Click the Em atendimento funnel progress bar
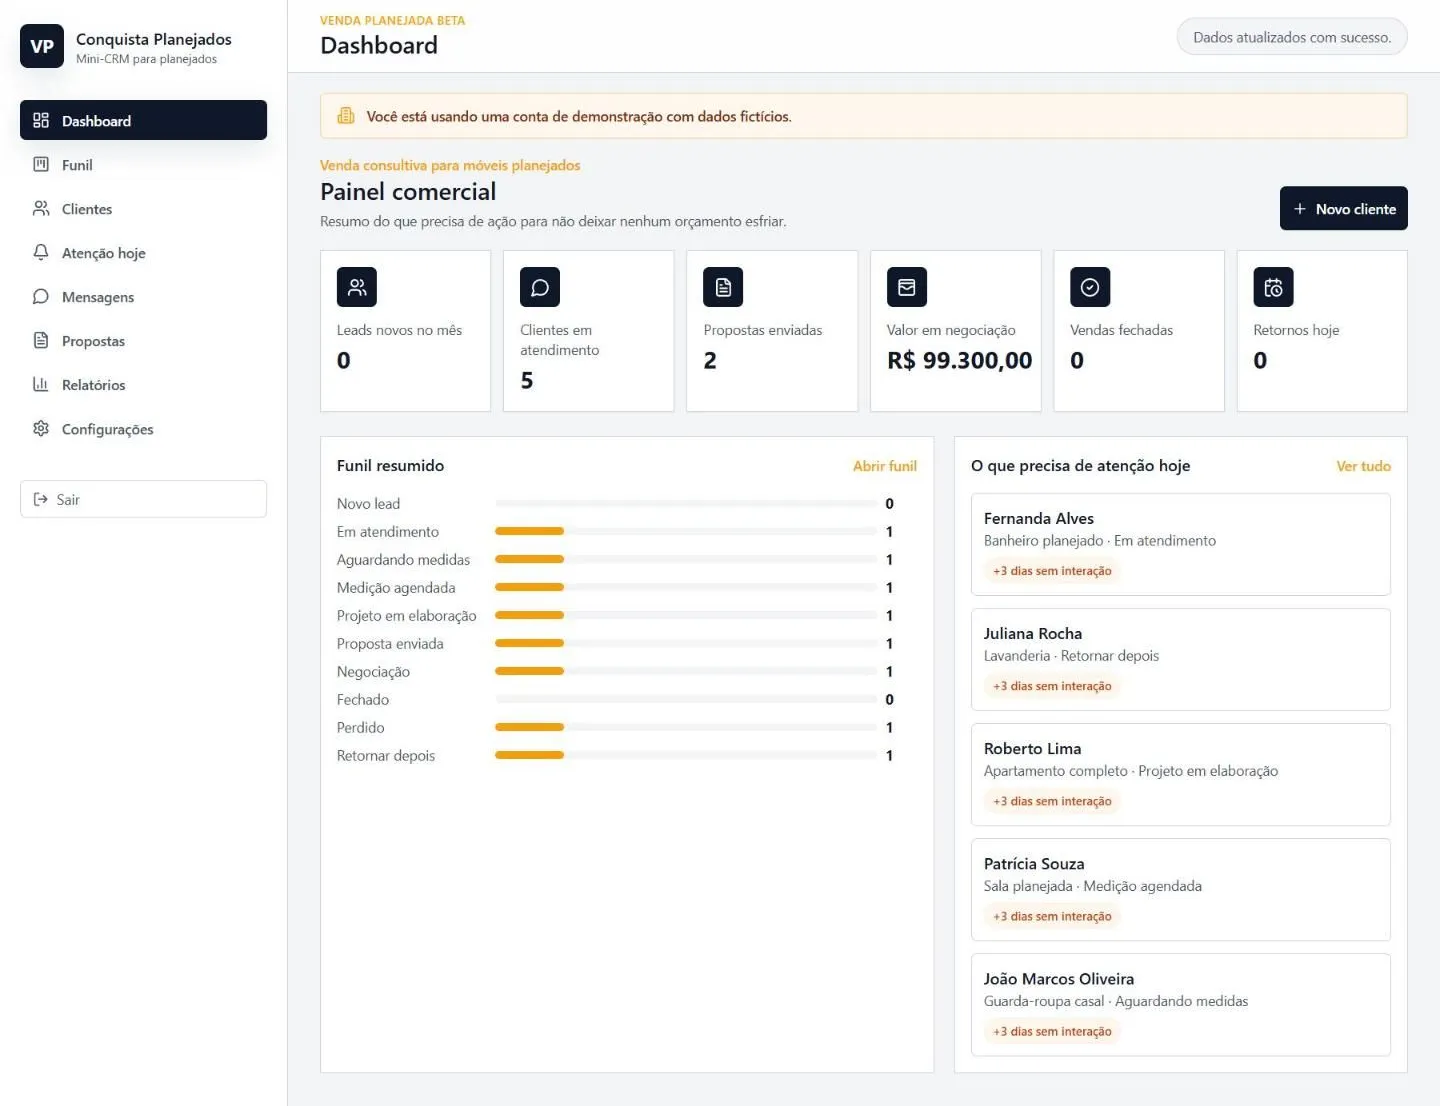The image size is (1440, 1106). pos(686,531)
